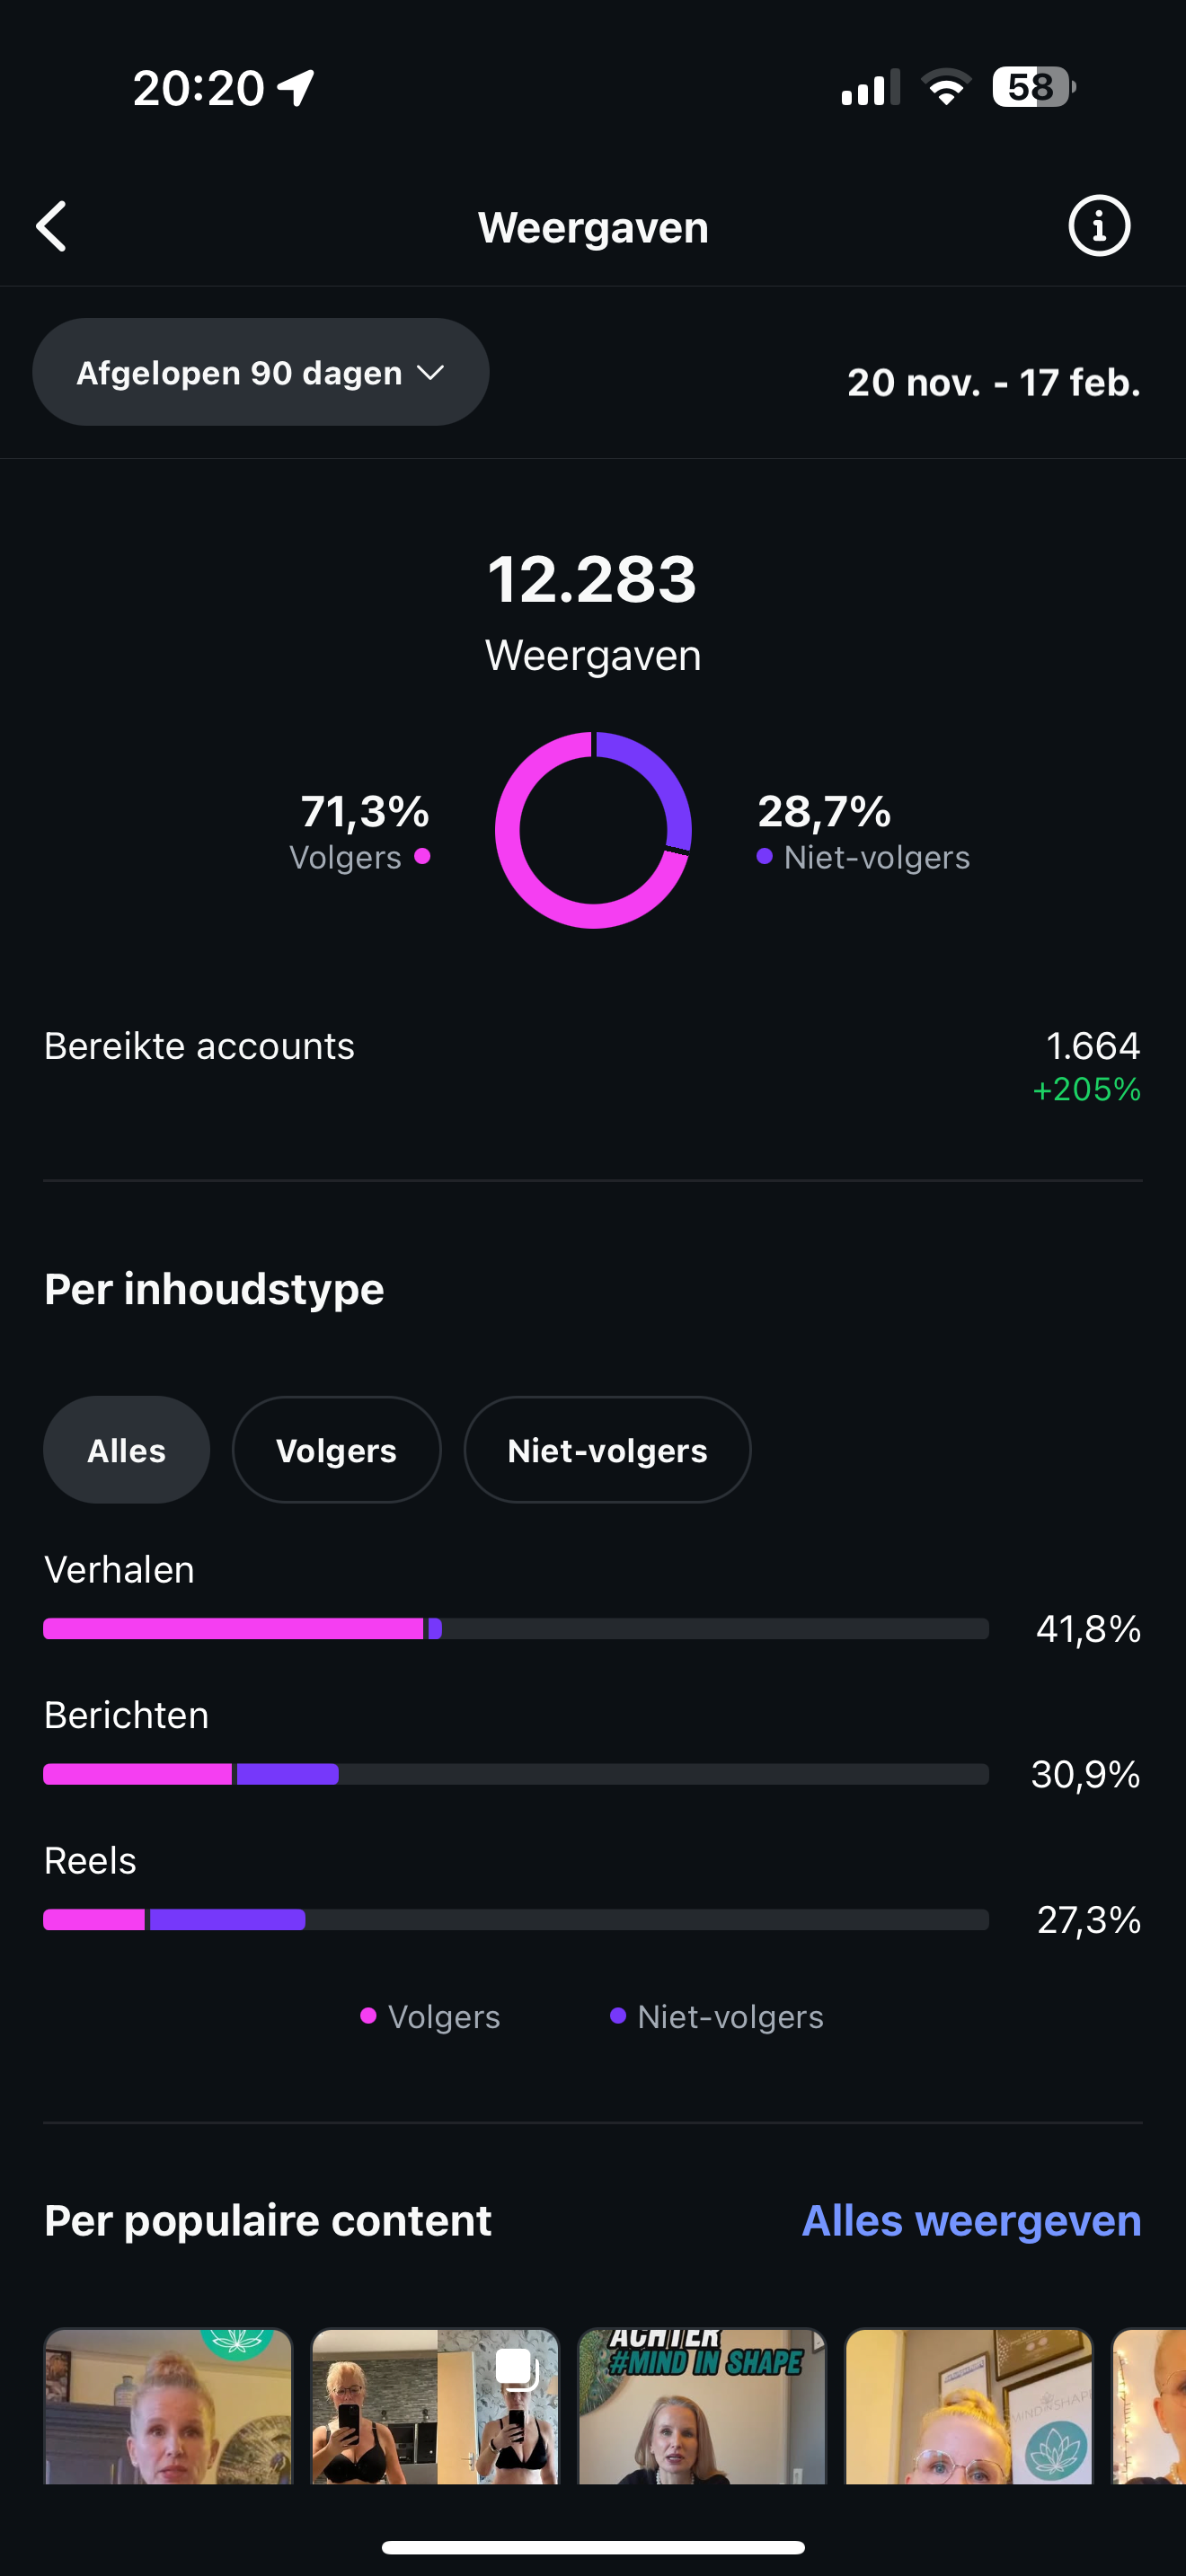Click the Volgers/Niet-volgers donut chart
The width and height of the screenshot is (1186, 2576).
pos(593,830)
